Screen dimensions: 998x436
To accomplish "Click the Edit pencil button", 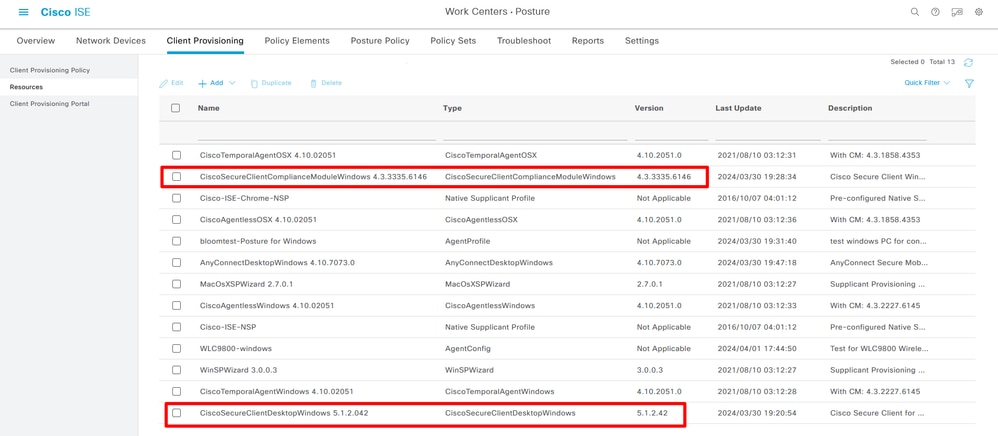I will click(x=172, y=83).
